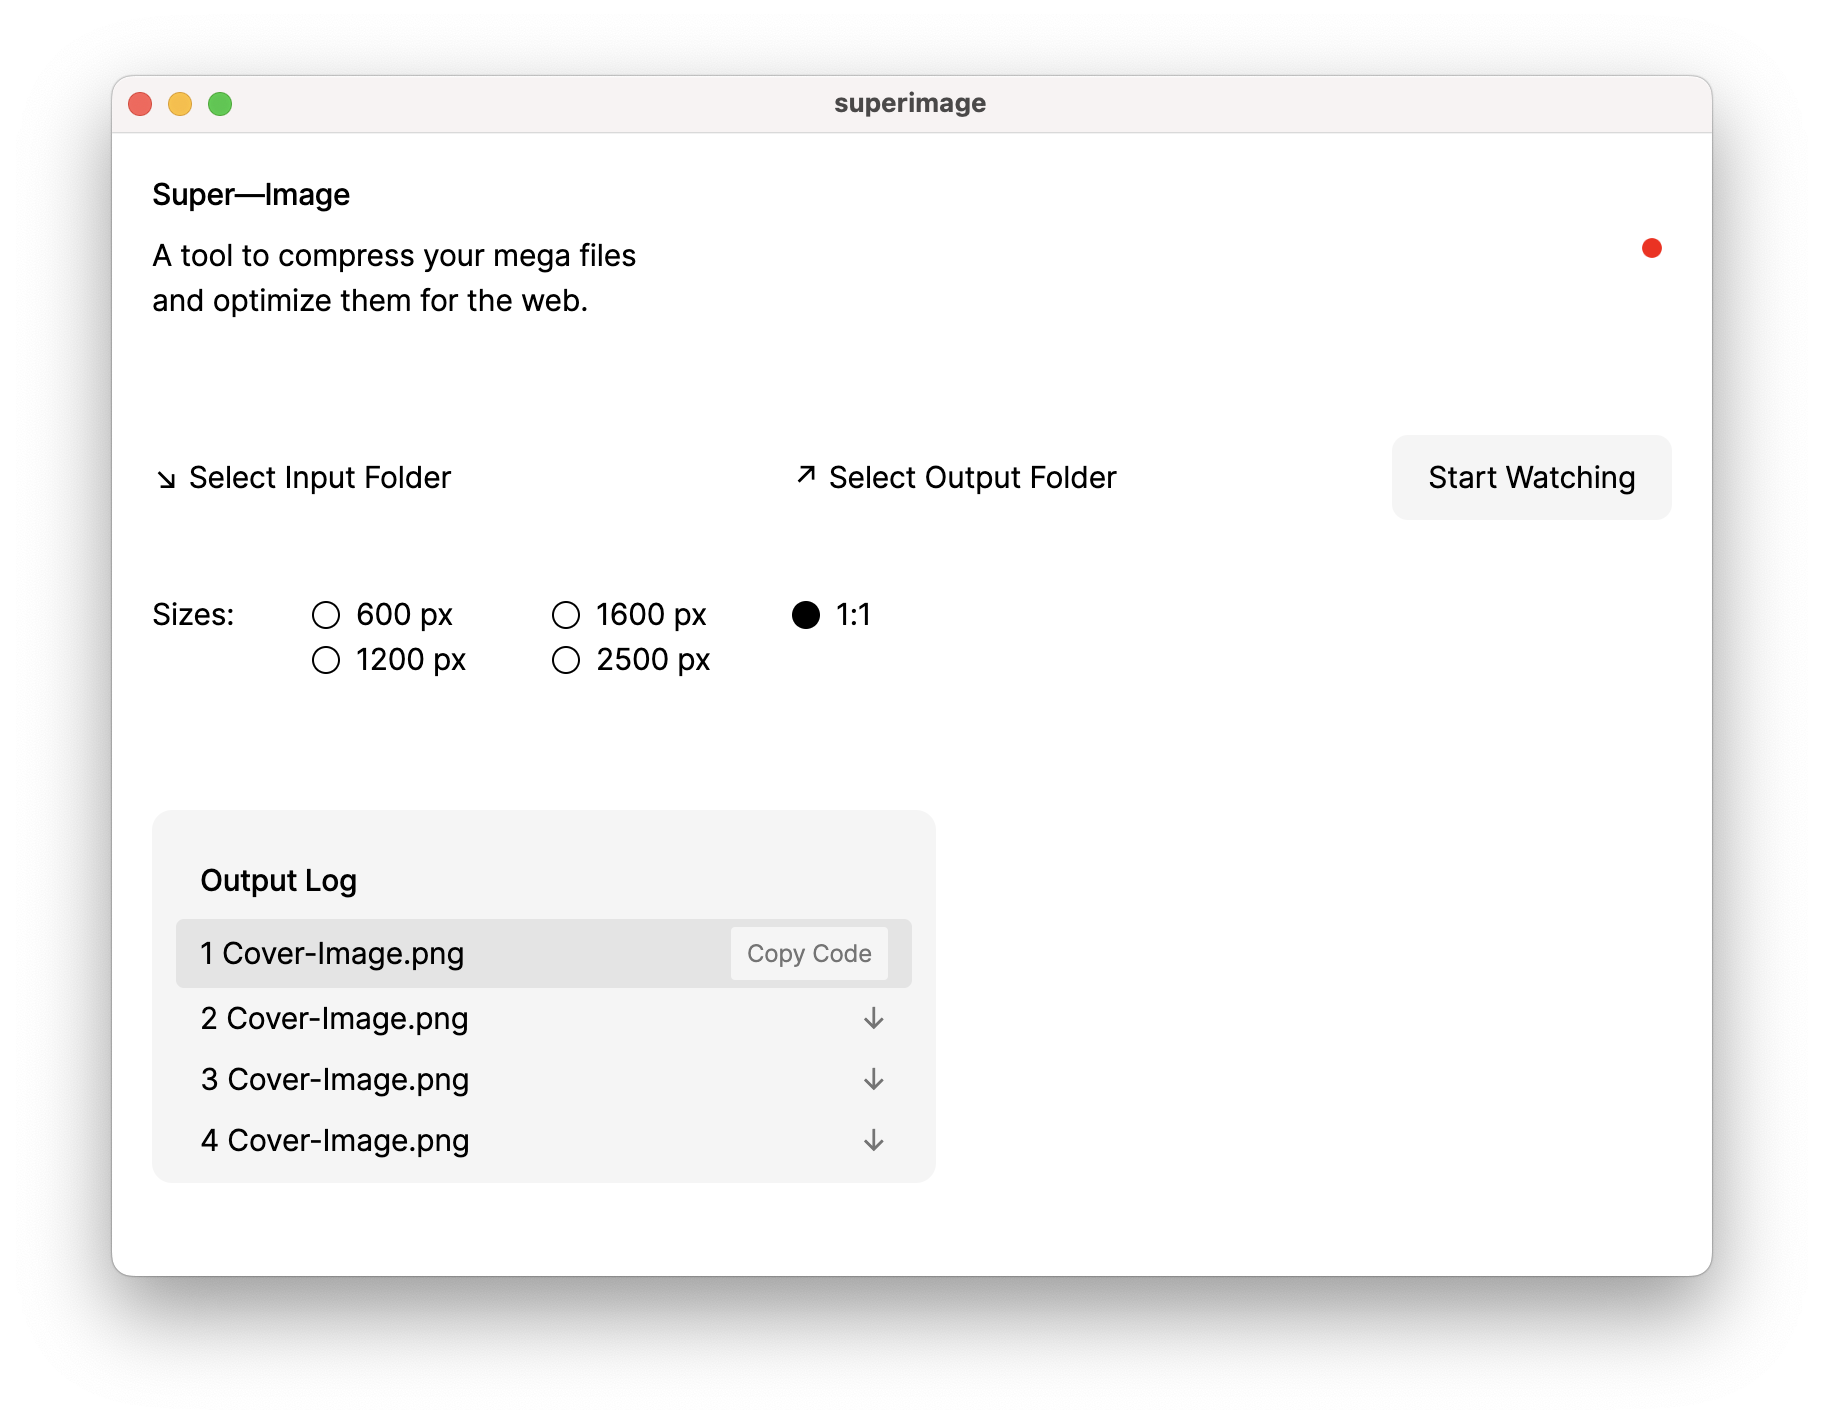This screenshot has width=1824, height=1424.
Task: Click download arrow for 3 Cover-Image.png
Action: tap(873, 1079)
